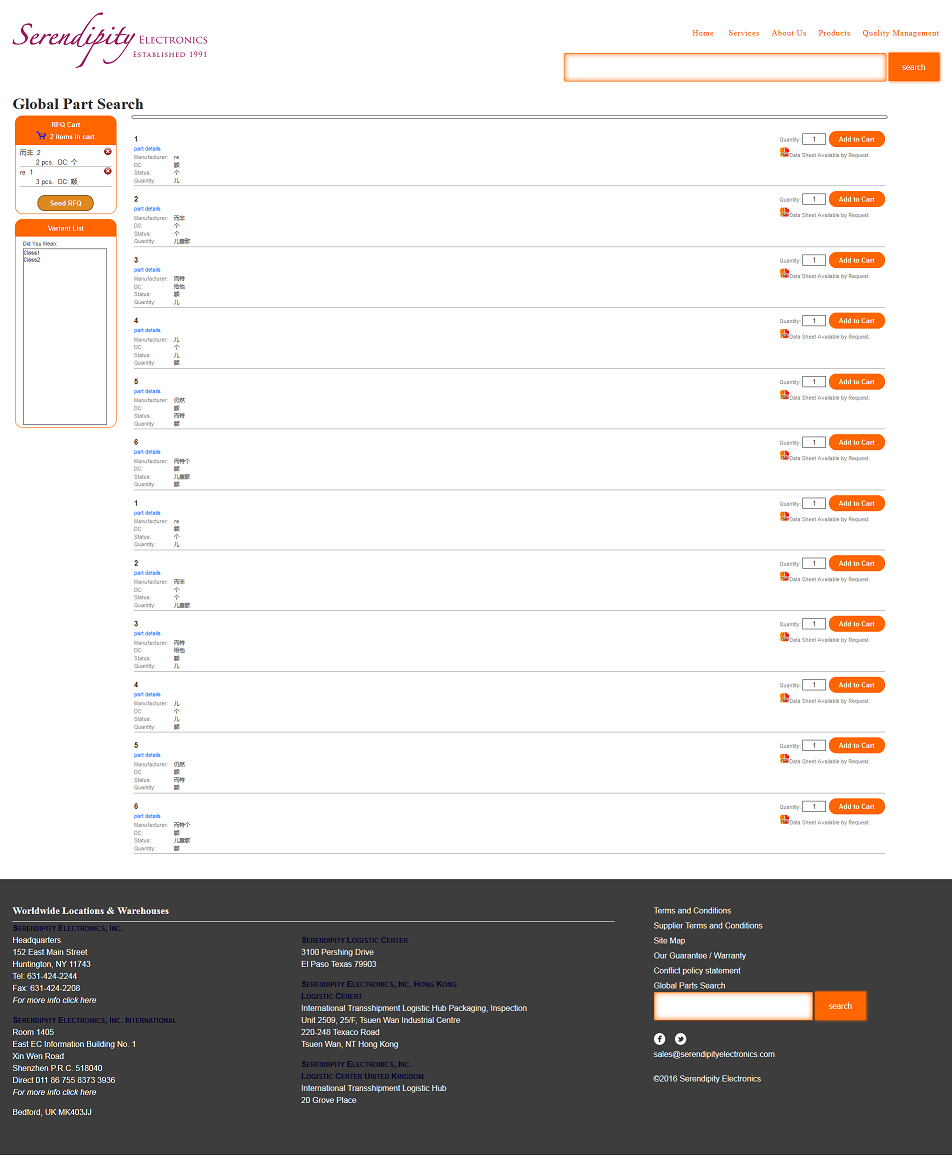Open the sales email address link
Viewport: 952px width, 1160px height.
(x=714, y=1054)
